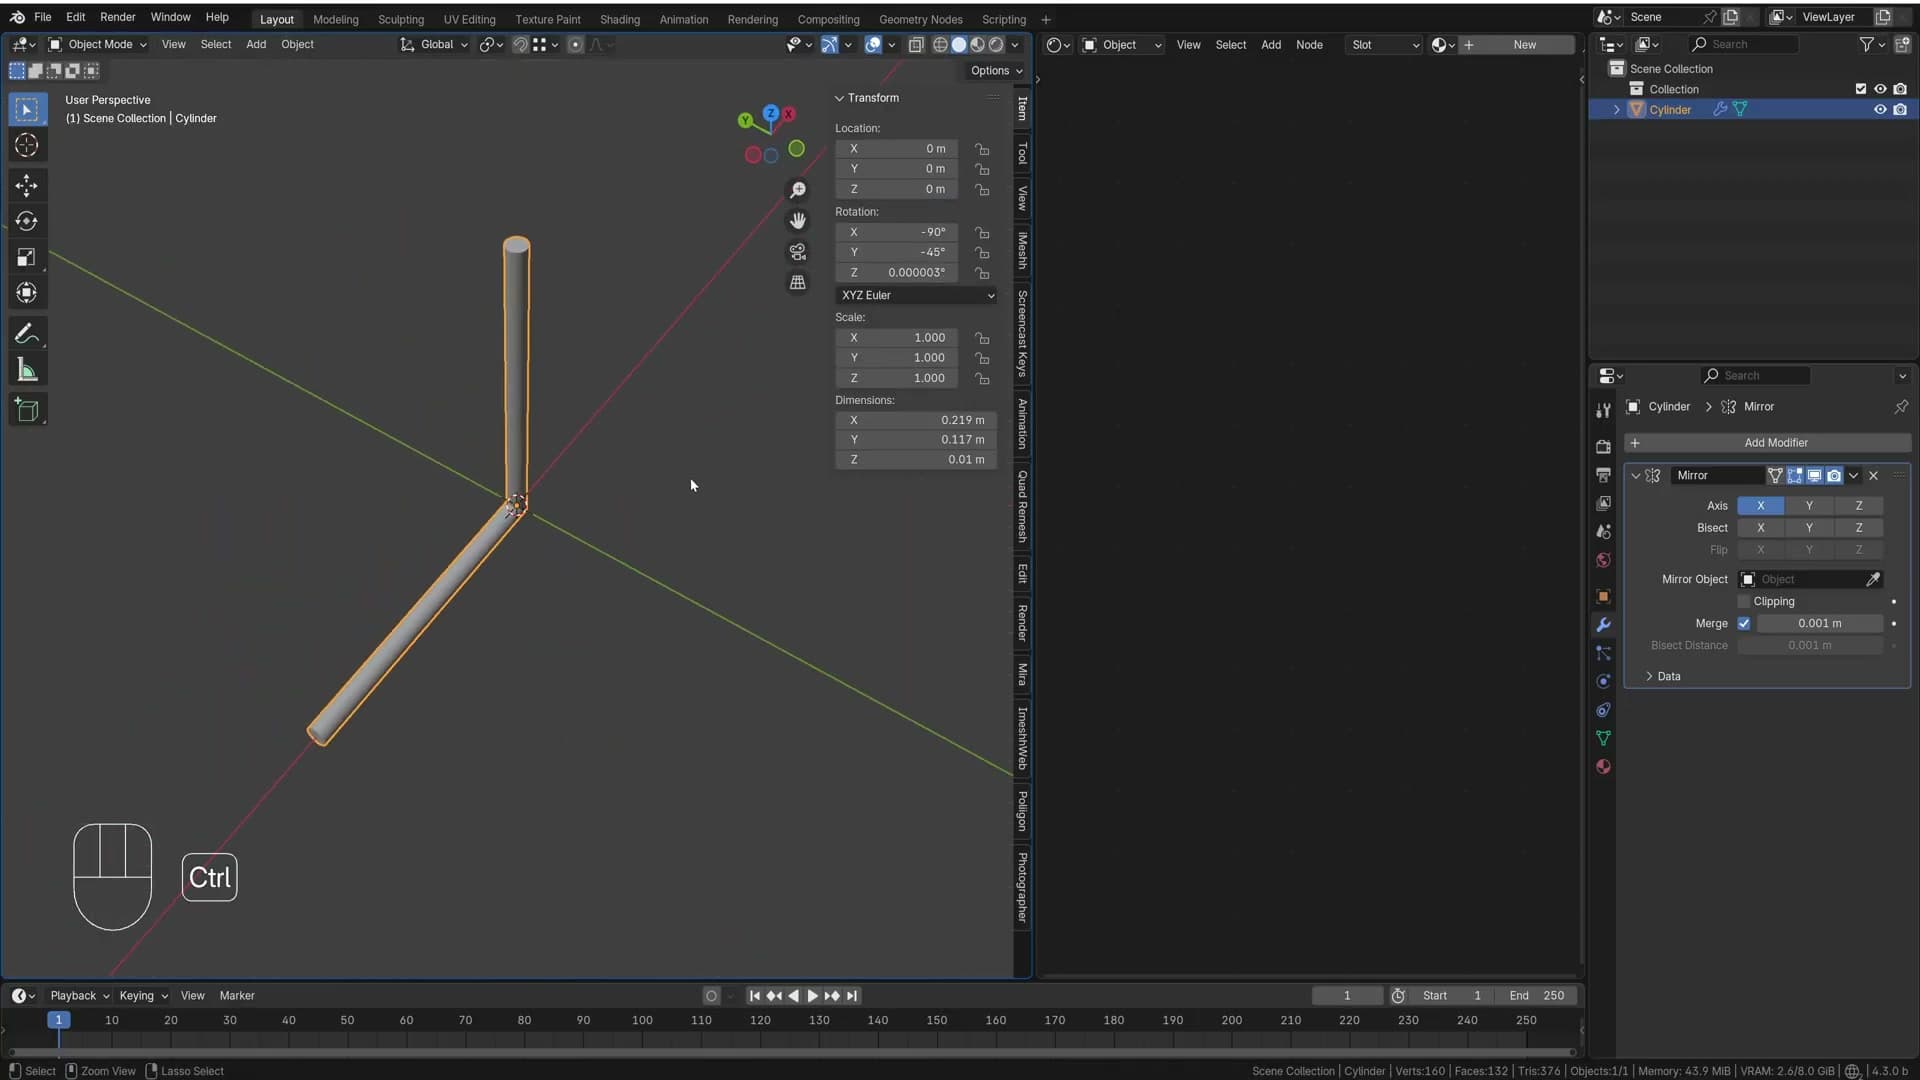Activate the Move tool
This screenshot has width=1920, height=1080.
27,185
